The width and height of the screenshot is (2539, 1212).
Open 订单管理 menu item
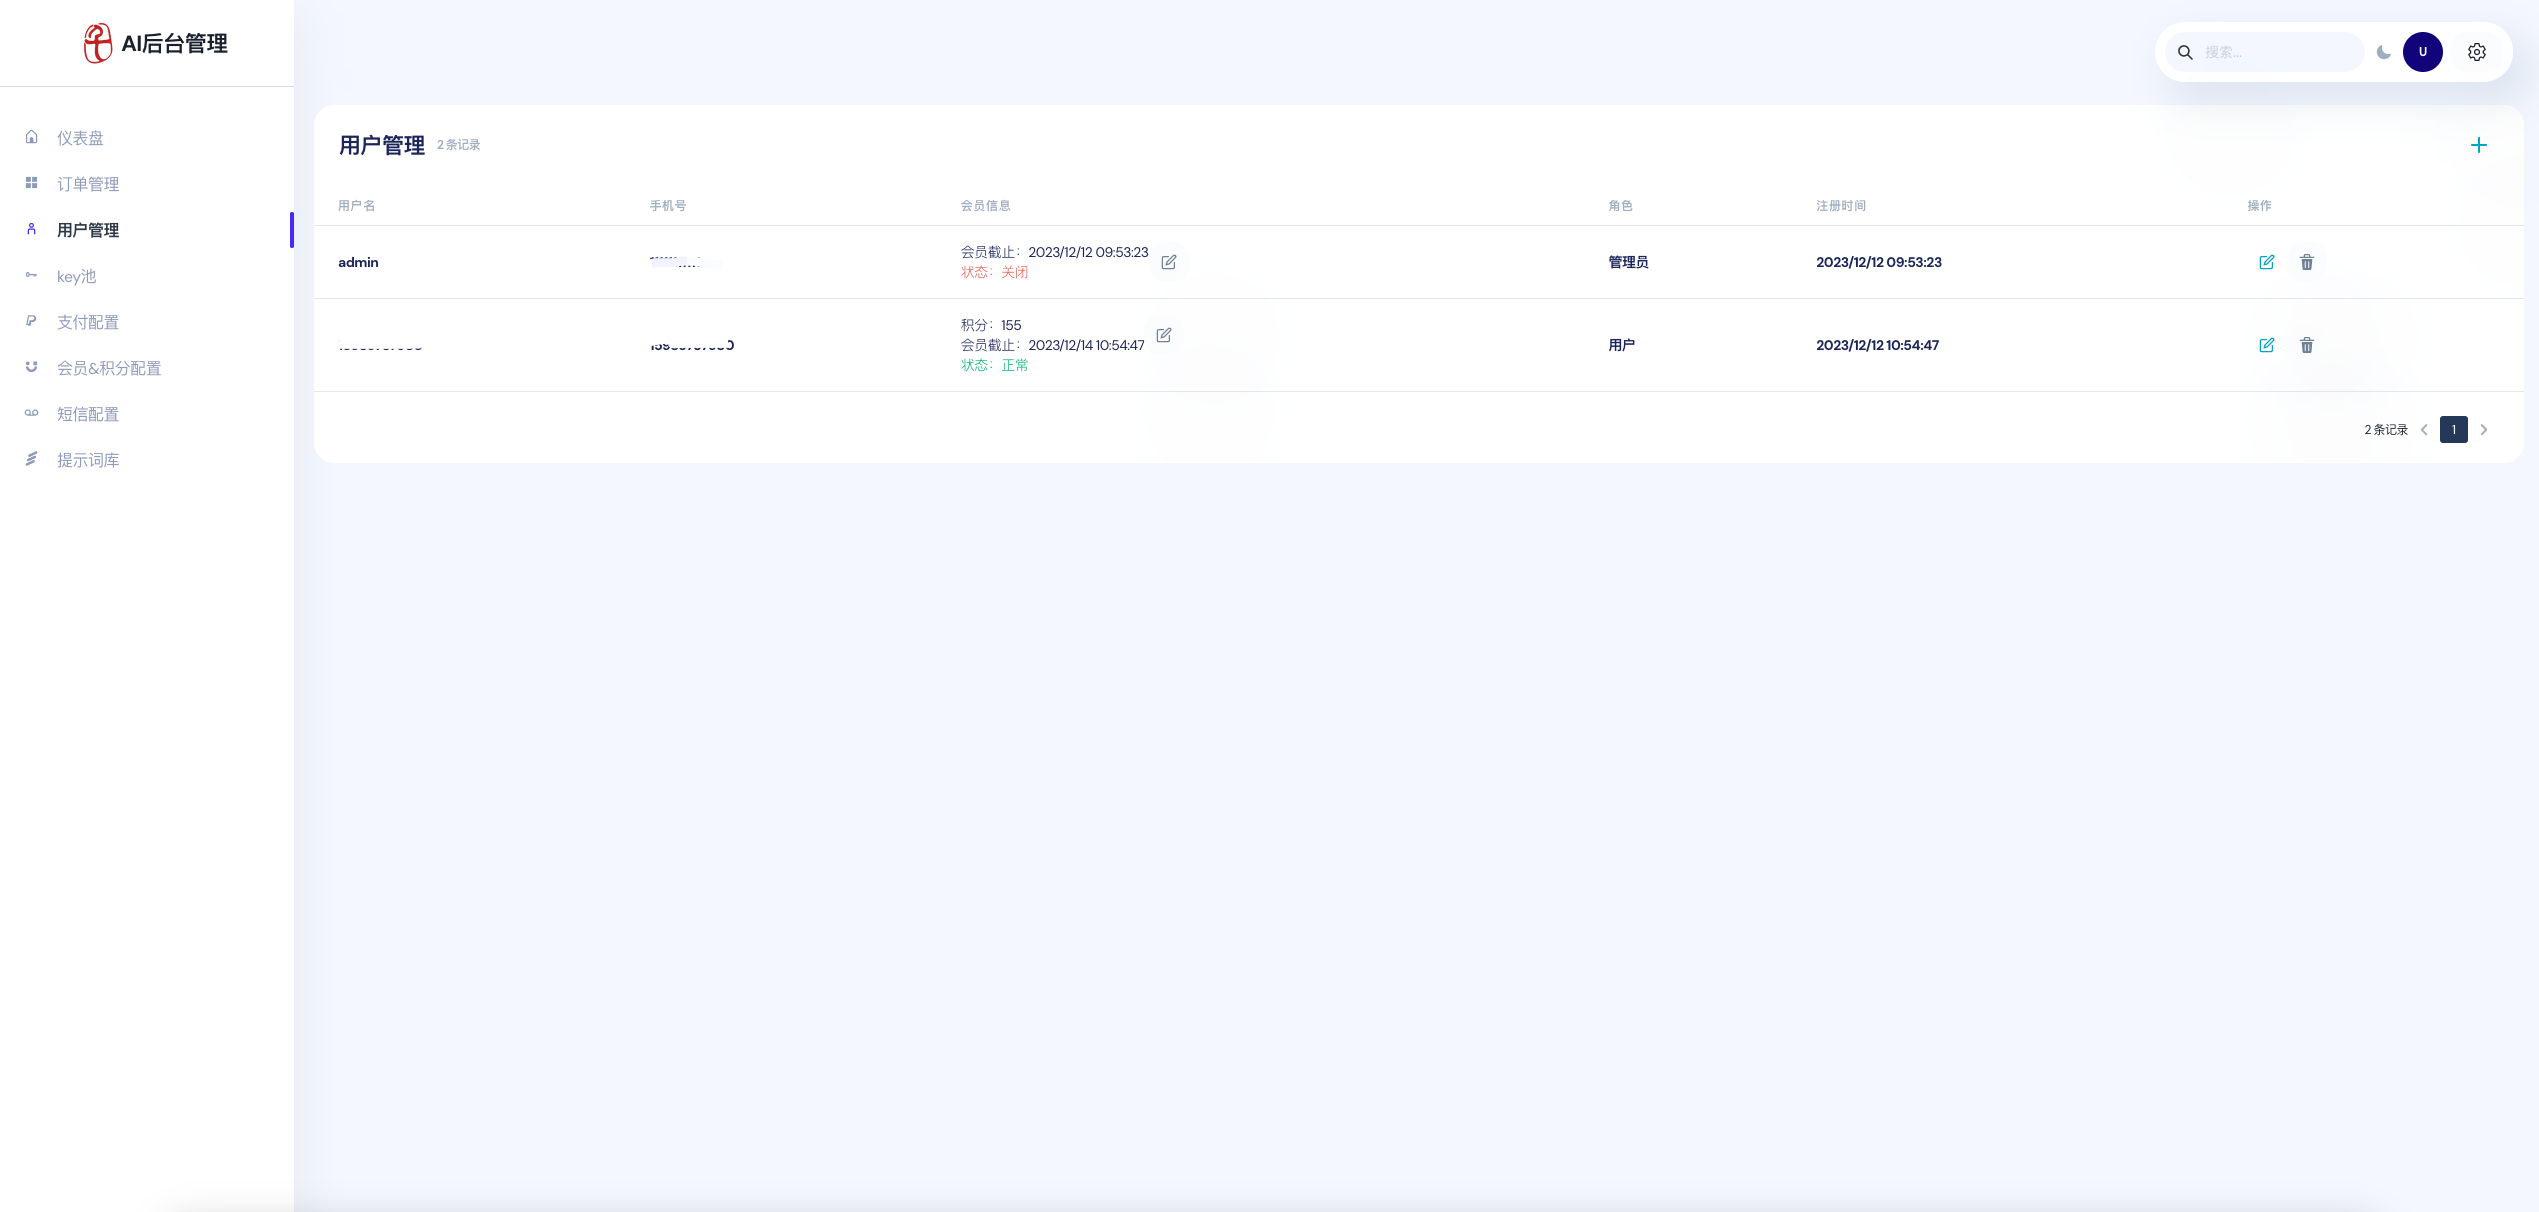coord(88,184)
